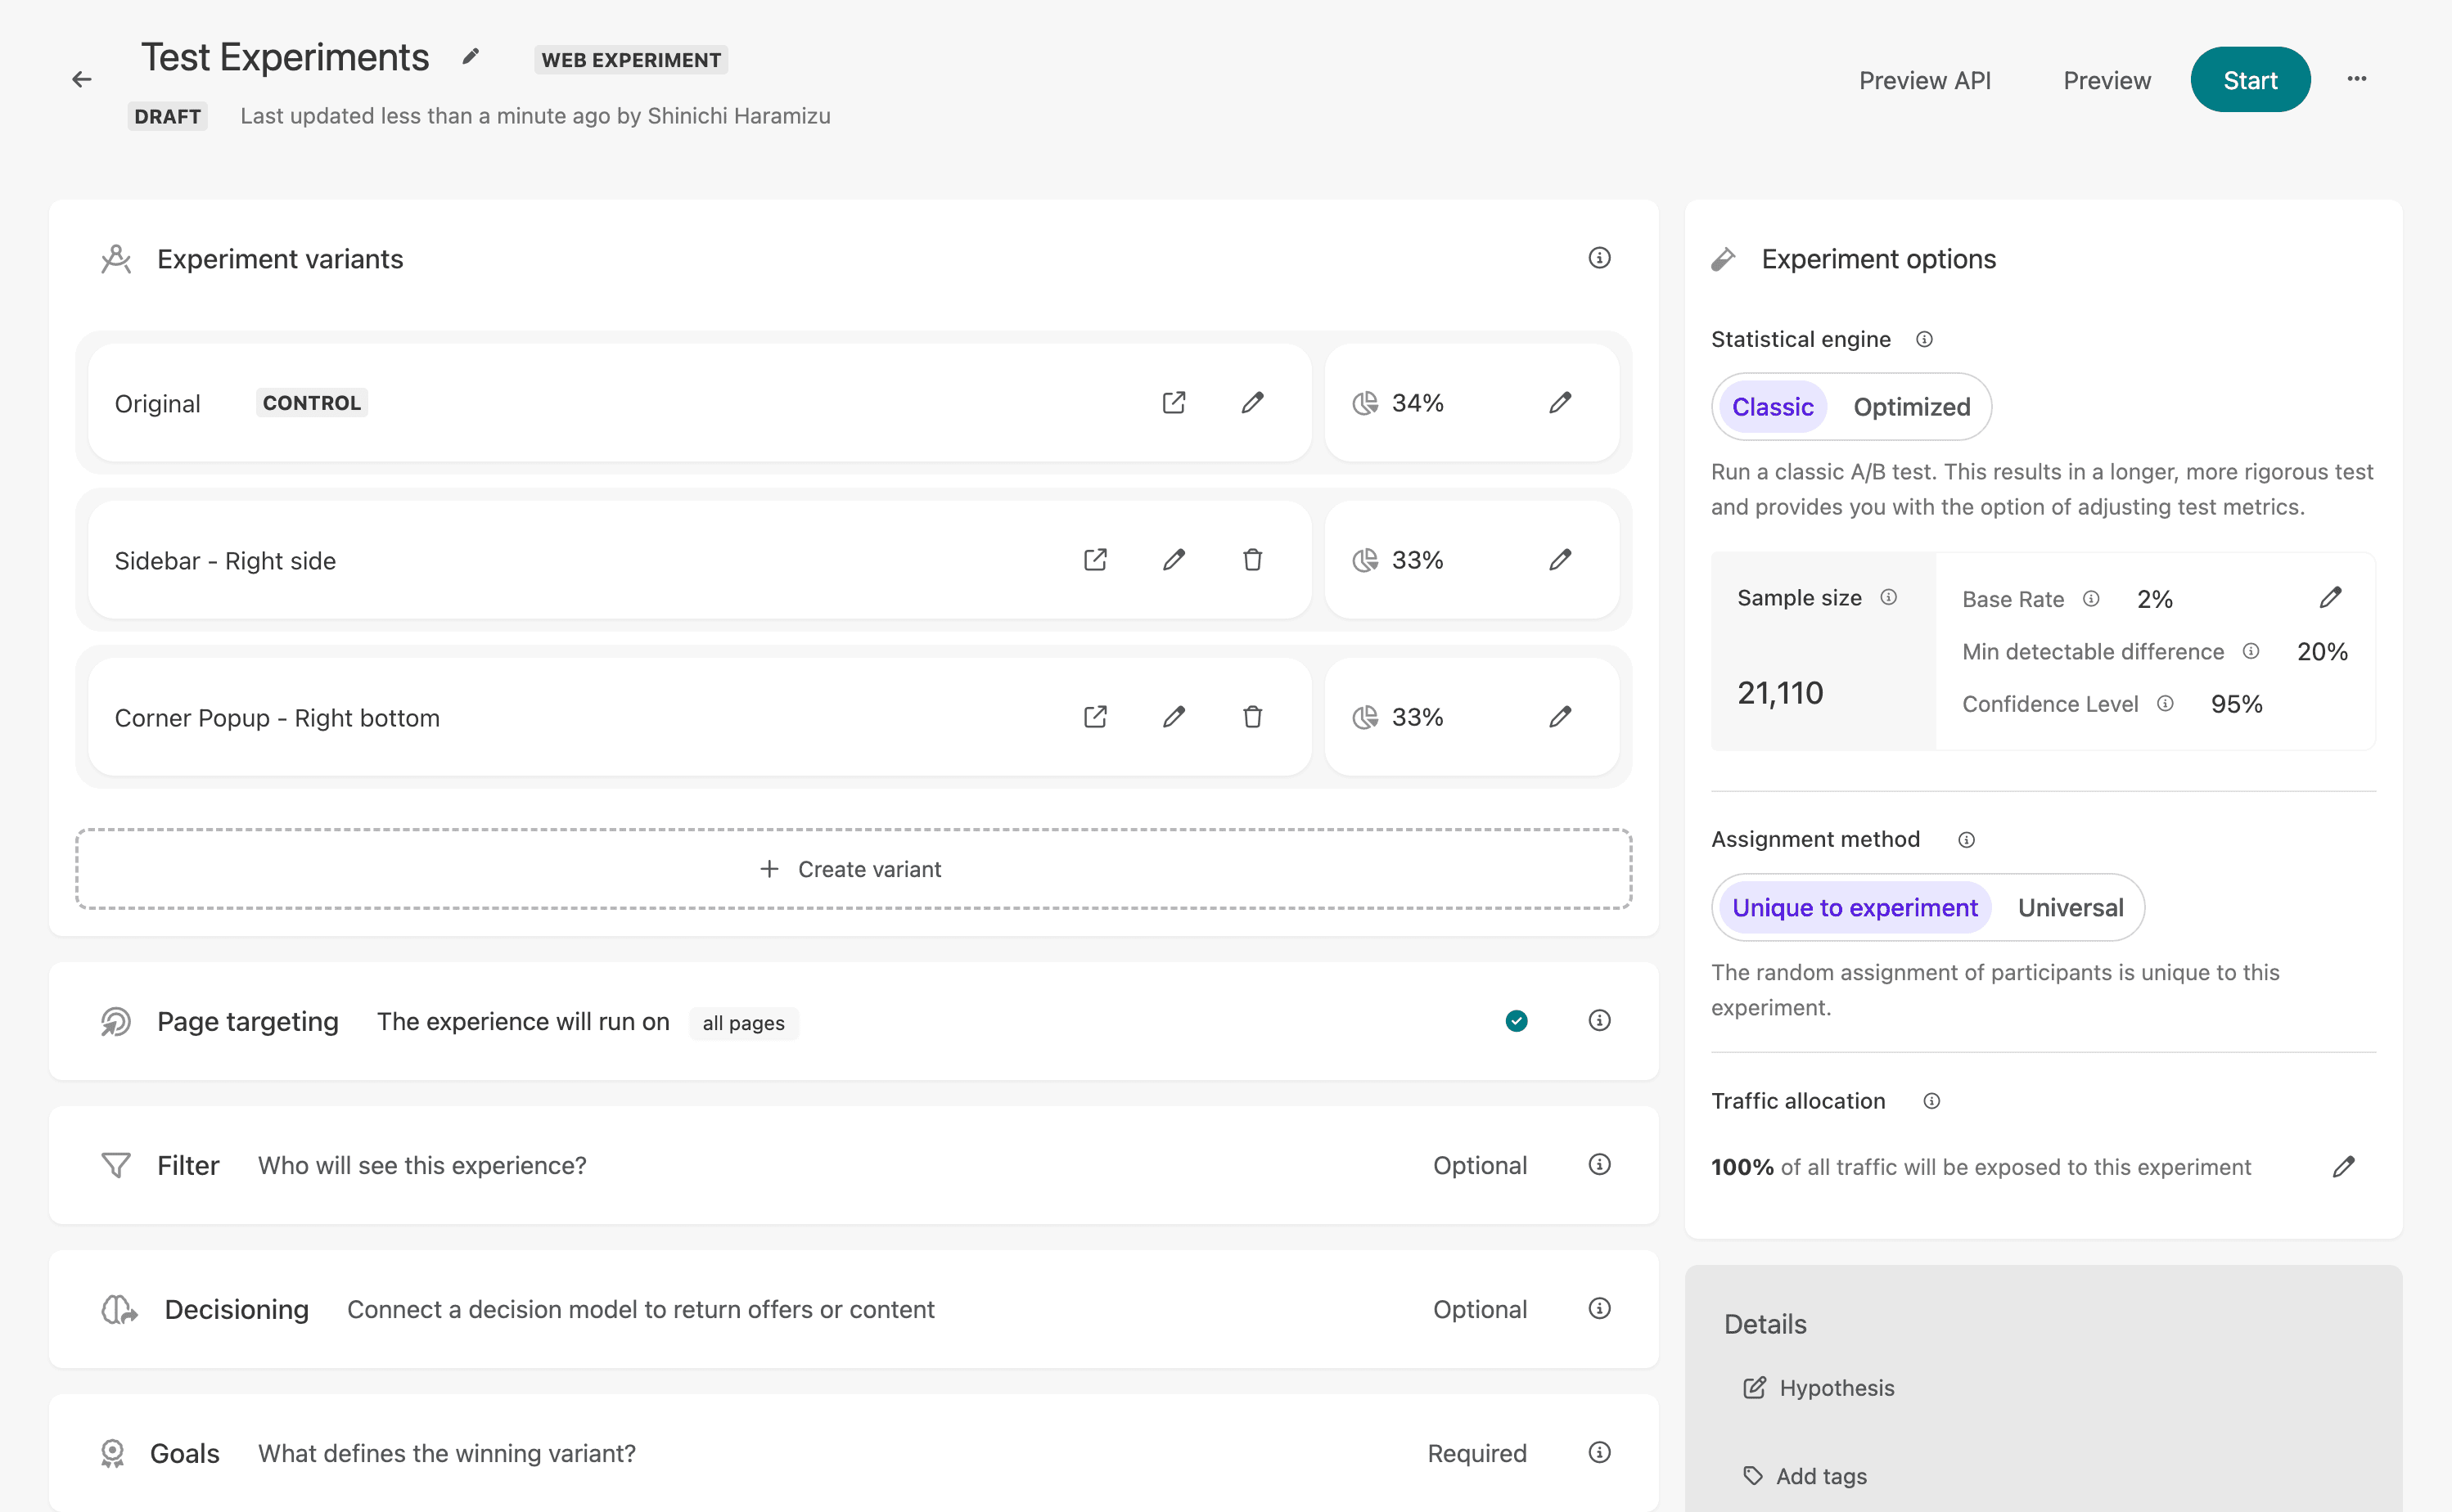Click the back arrow next to Test Experiments
This screenshot has width=2452, height=1512.
click(x=82, y=80)
